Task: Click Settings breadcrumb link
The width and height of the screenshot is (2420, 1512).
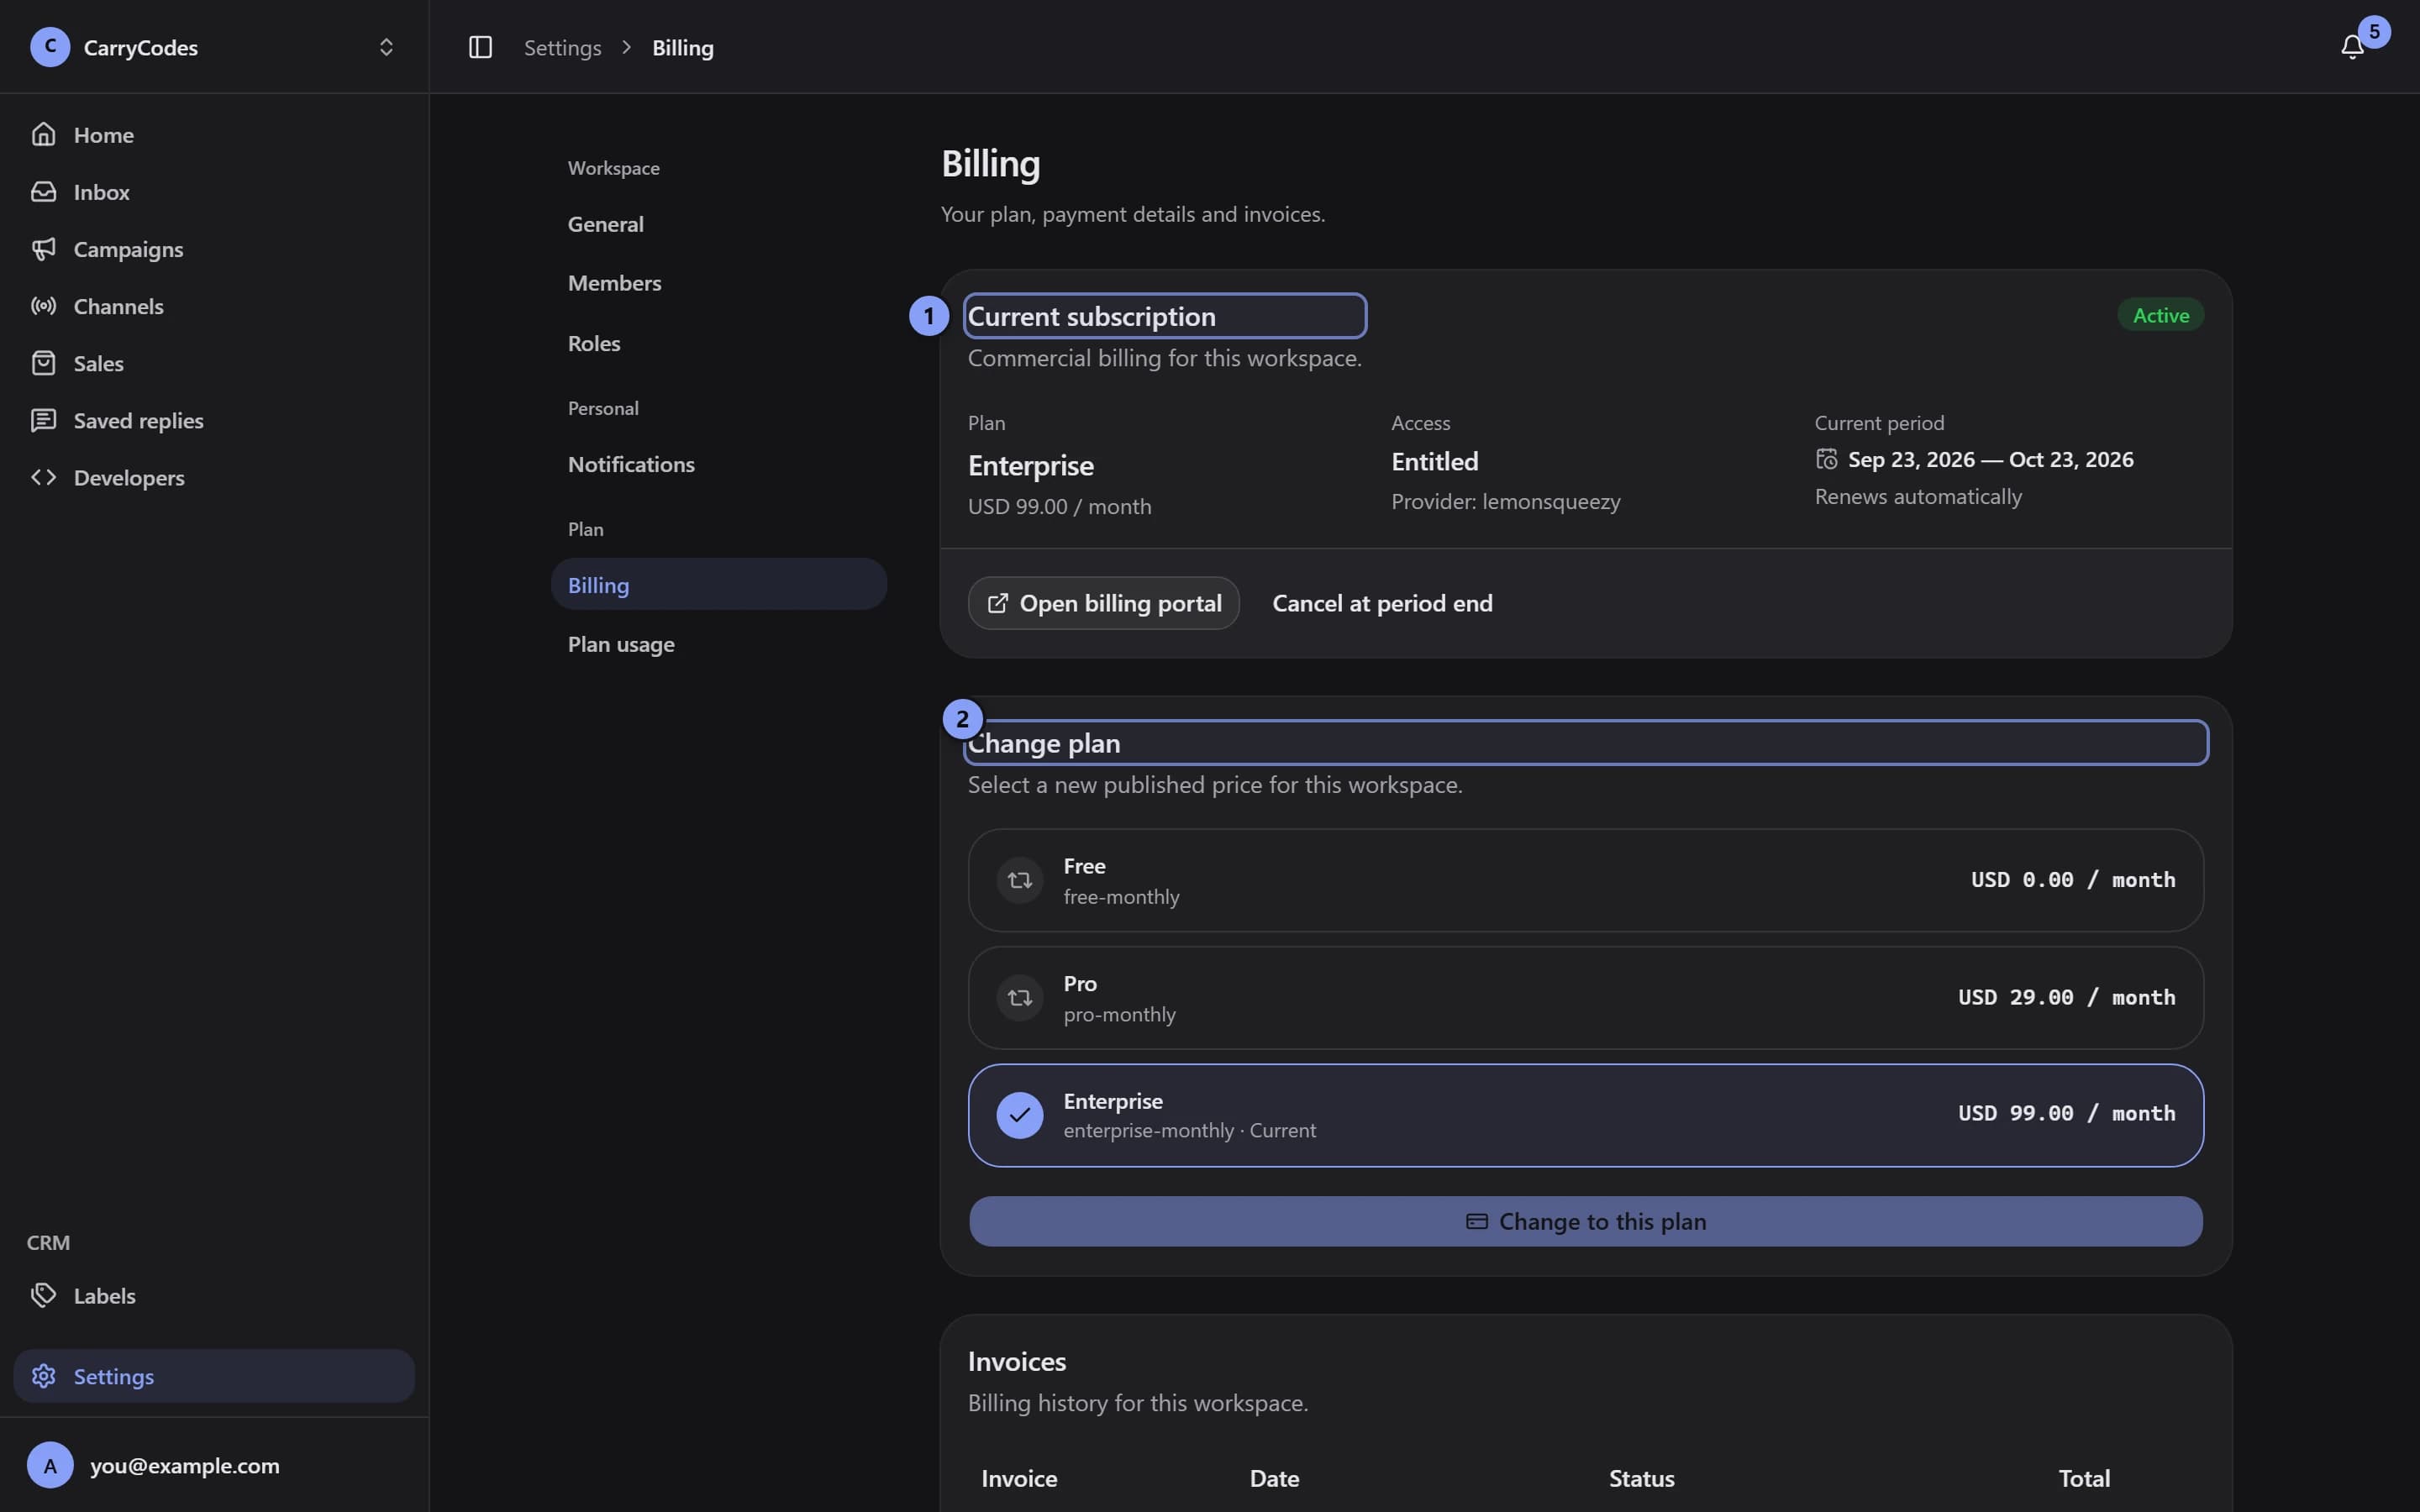Action: pos(562,47)
